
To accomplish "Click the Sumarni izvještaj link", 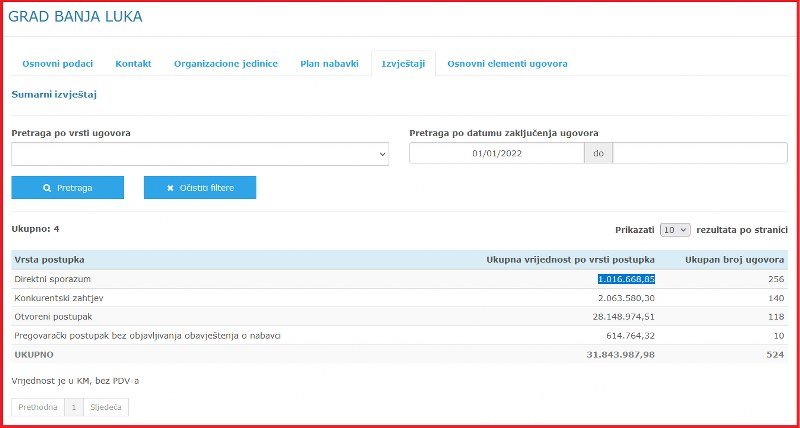I will coord(54,94).
